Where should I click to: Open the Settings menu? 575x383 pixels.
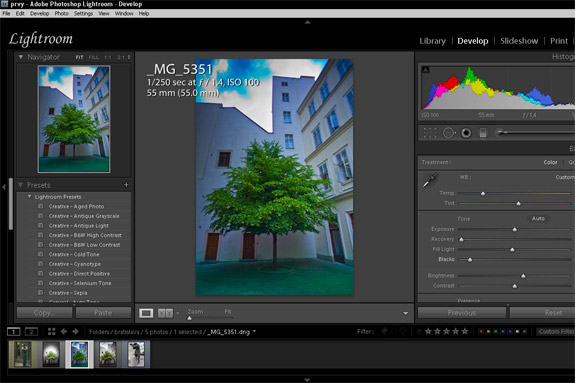83,14
